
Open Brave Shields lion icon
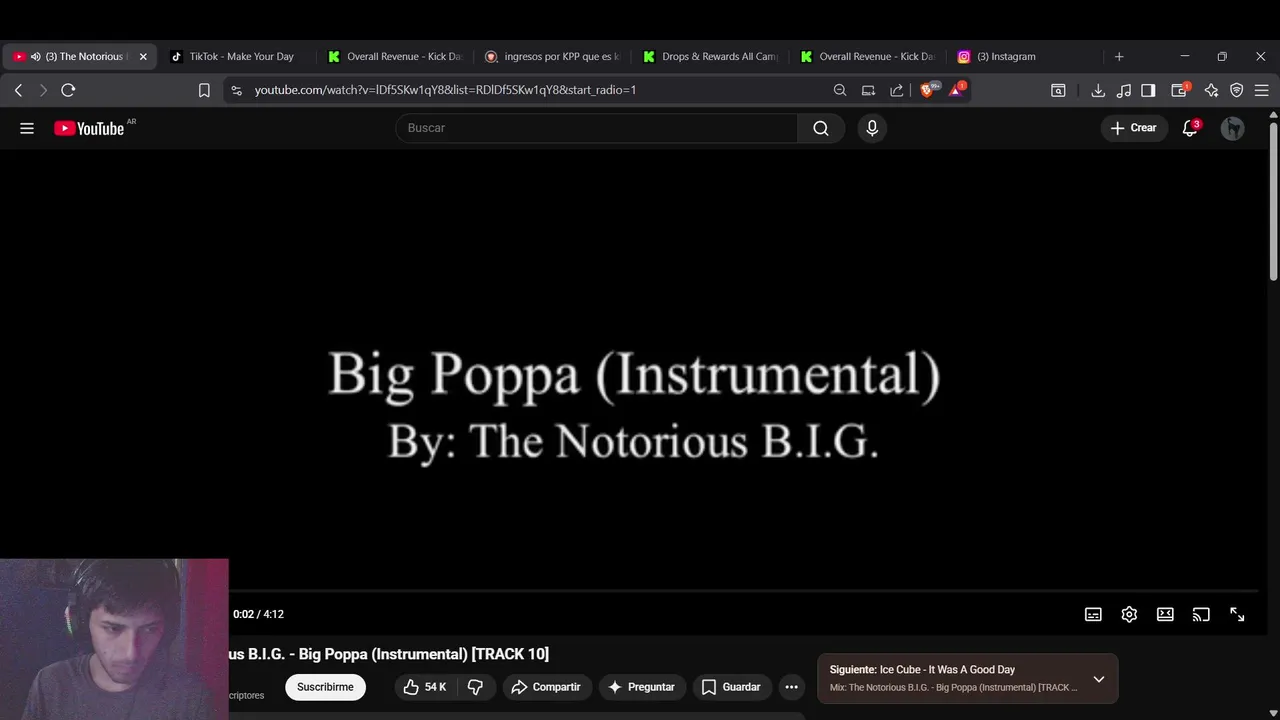[927, 89]
